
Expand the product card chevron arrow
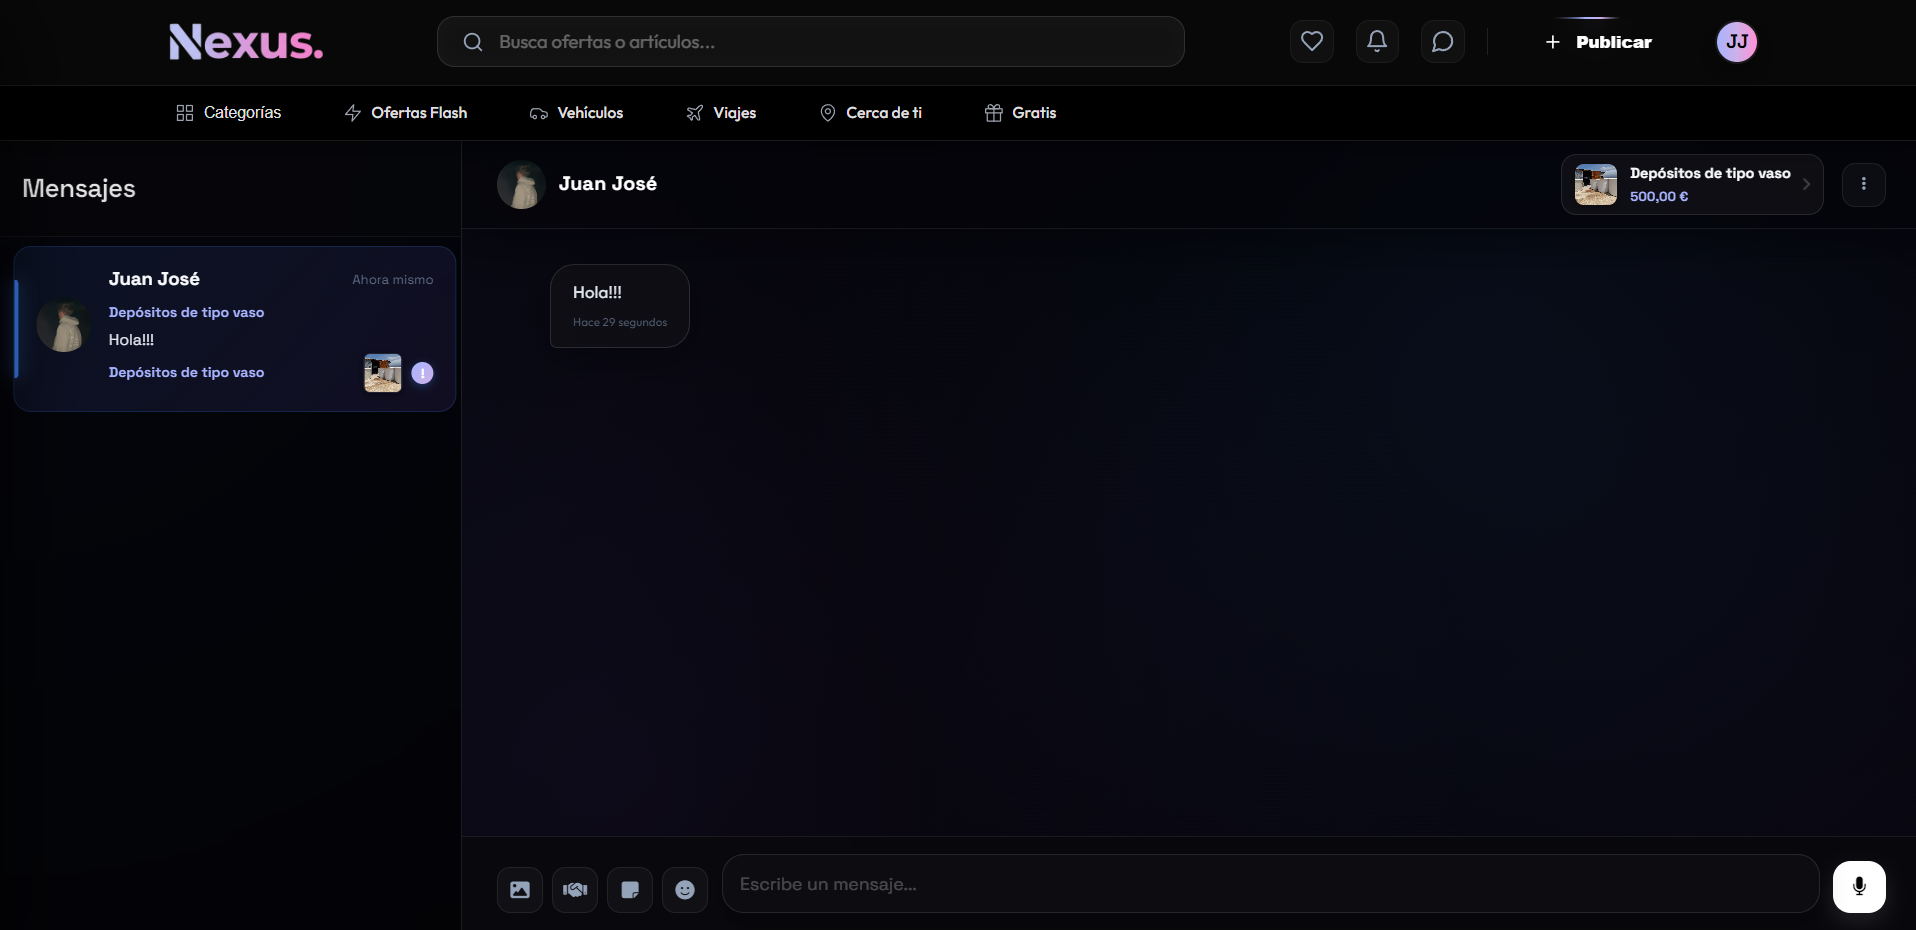1806,184
